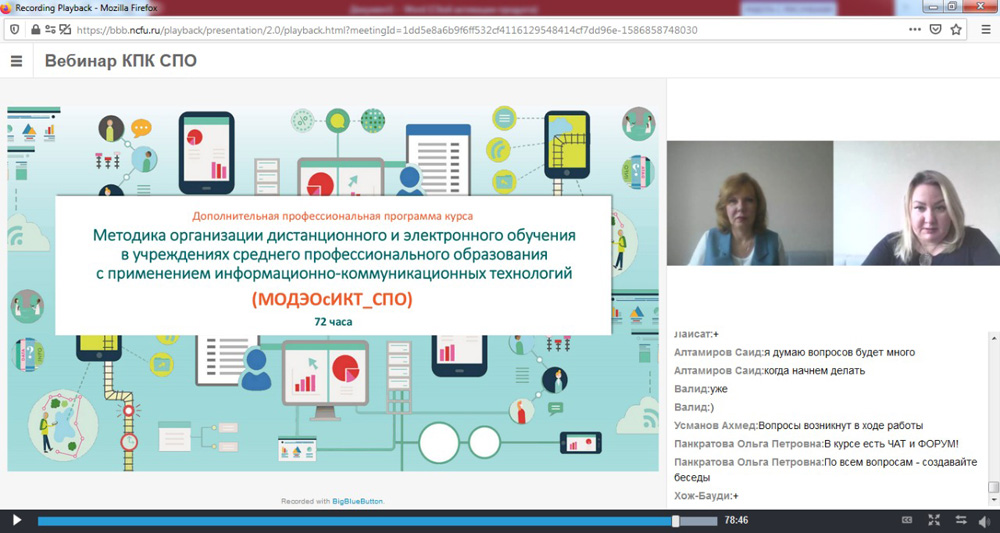Open site permissions icon in address bar
Viewport: 1000px width, 533px height.
tap(50, 29)
